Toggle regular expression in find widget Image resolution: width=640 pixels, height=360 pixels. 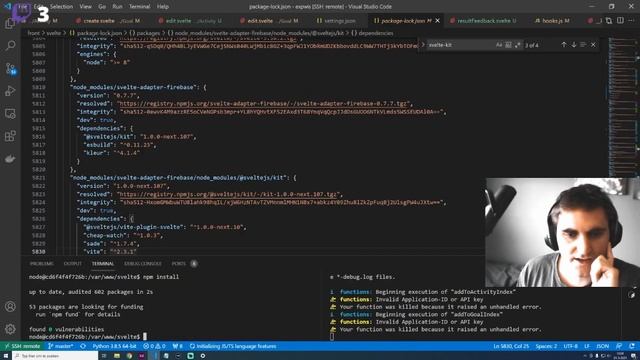pyautogui.click(x=518, y=45)
